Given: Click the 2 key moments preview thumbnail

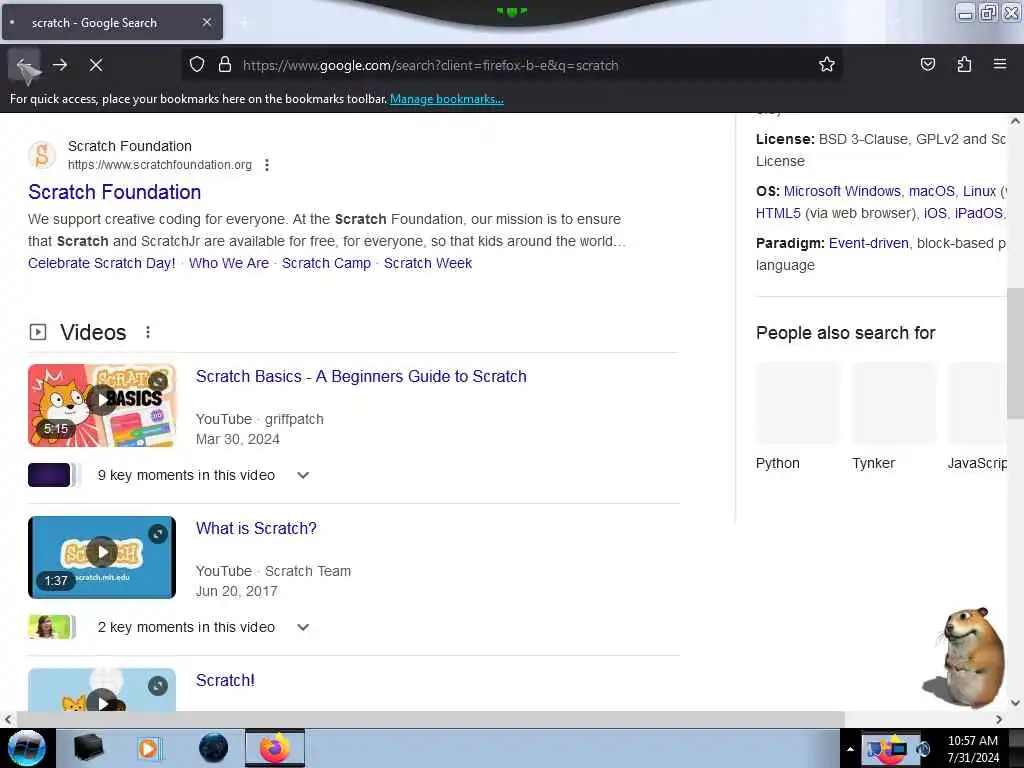Looking at the screenshot, I should pos(51,628).
